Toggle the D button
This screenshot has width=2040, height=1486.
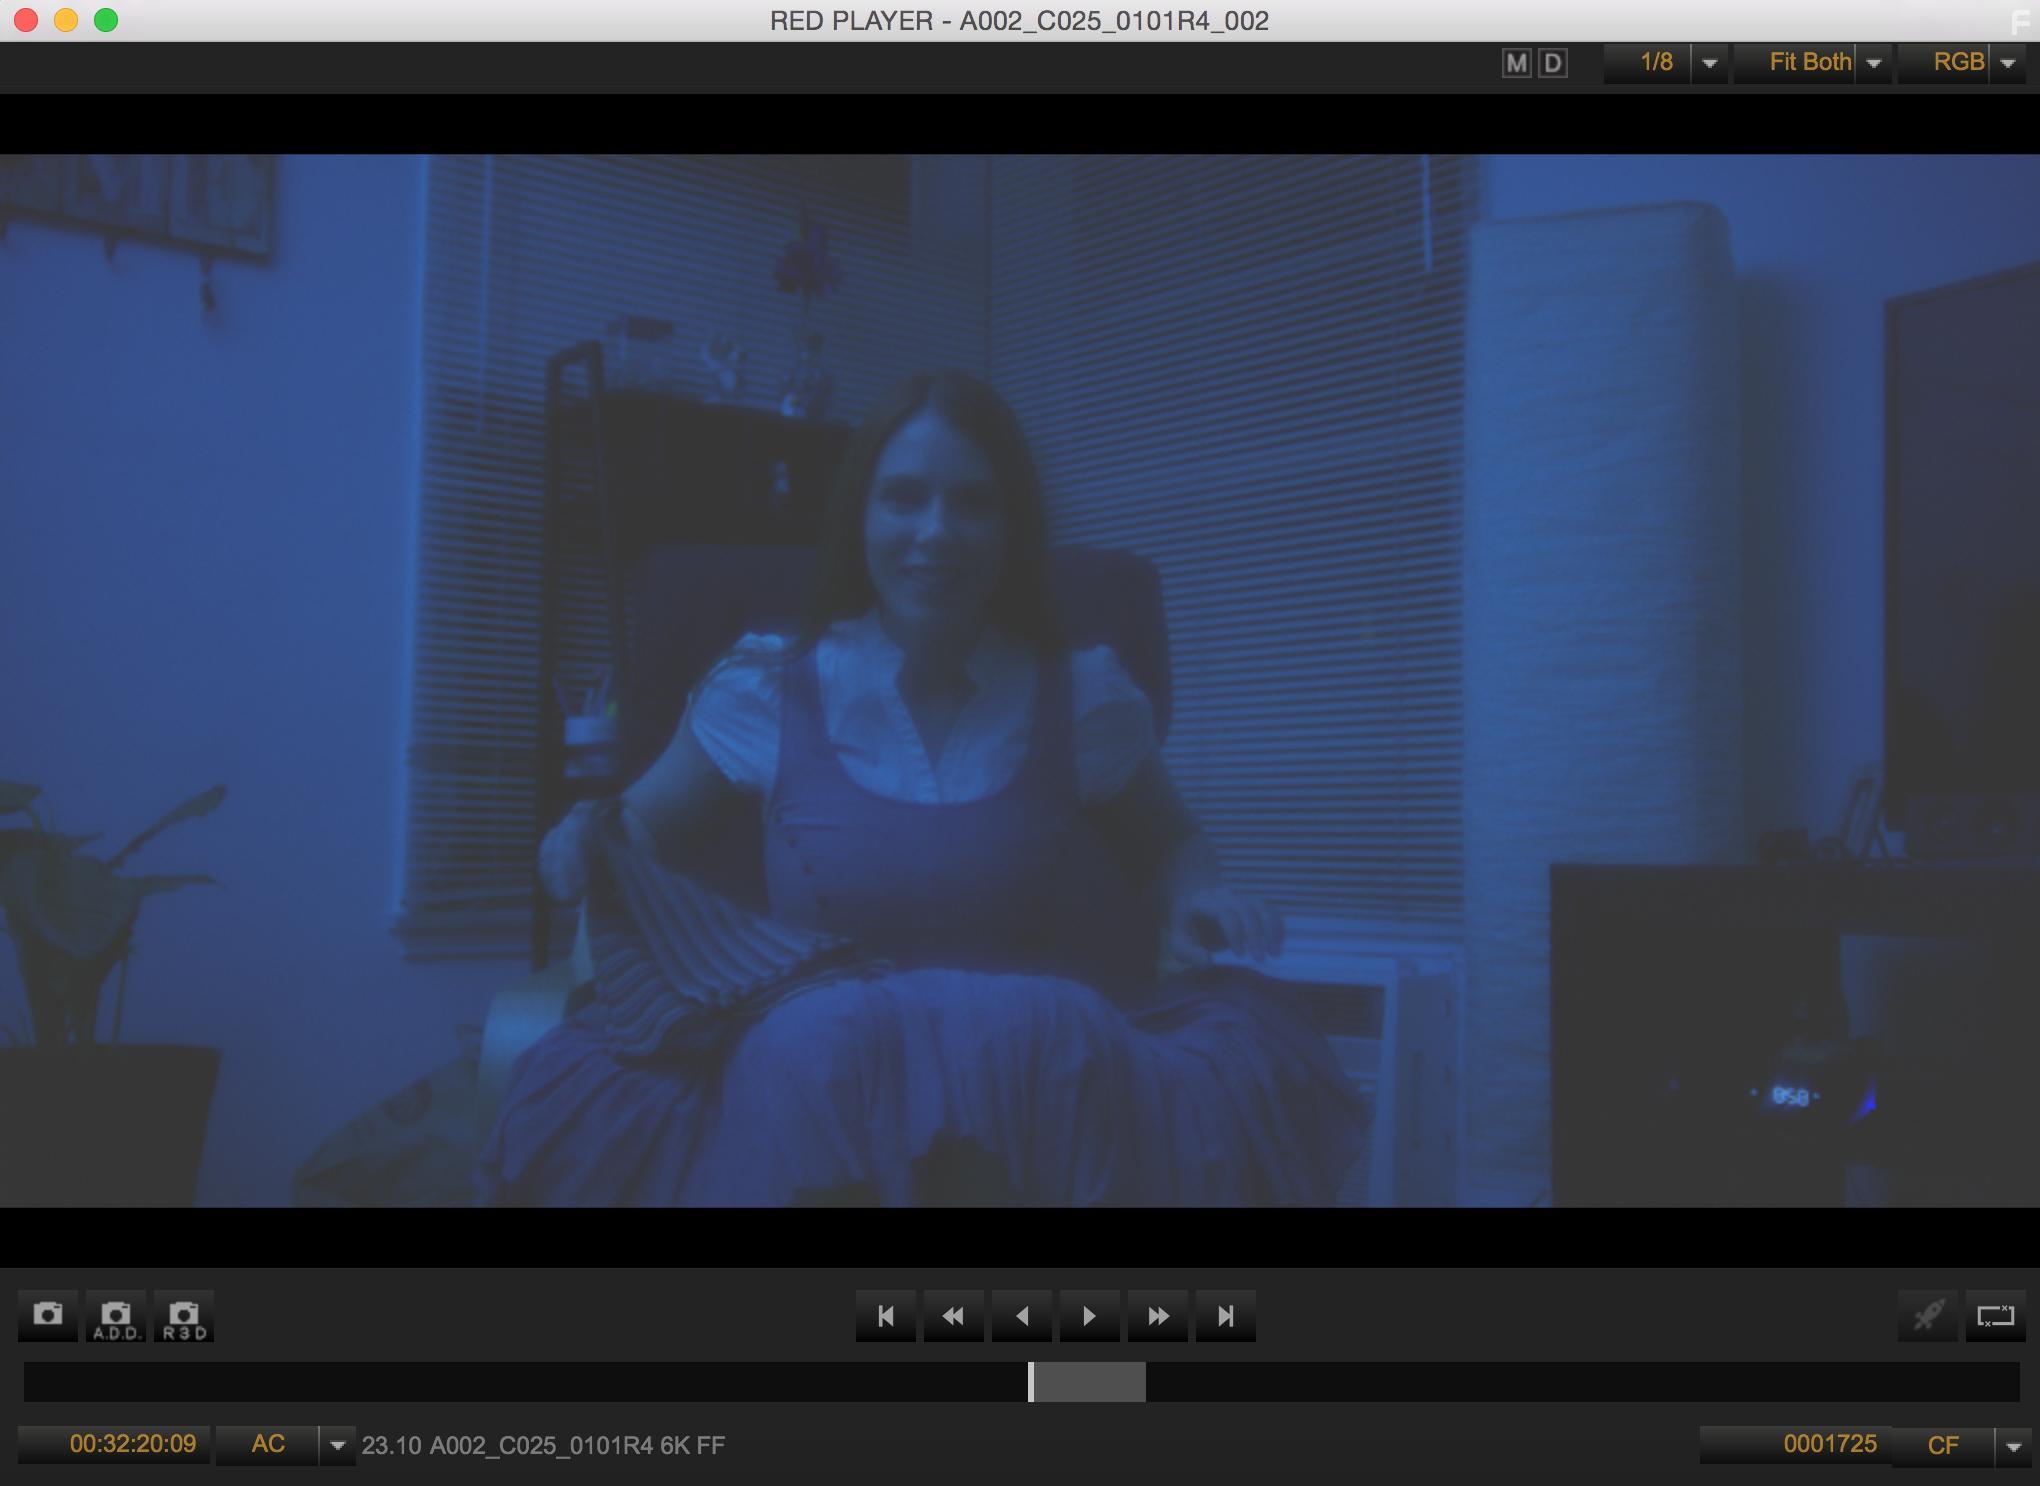click(x=1552, y=63)
